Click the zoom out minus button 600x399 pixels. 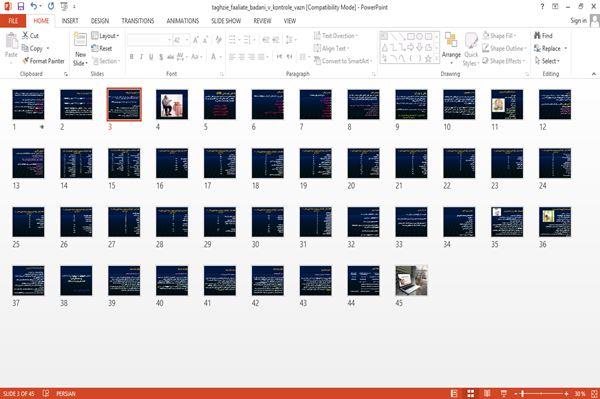(516, 393)
